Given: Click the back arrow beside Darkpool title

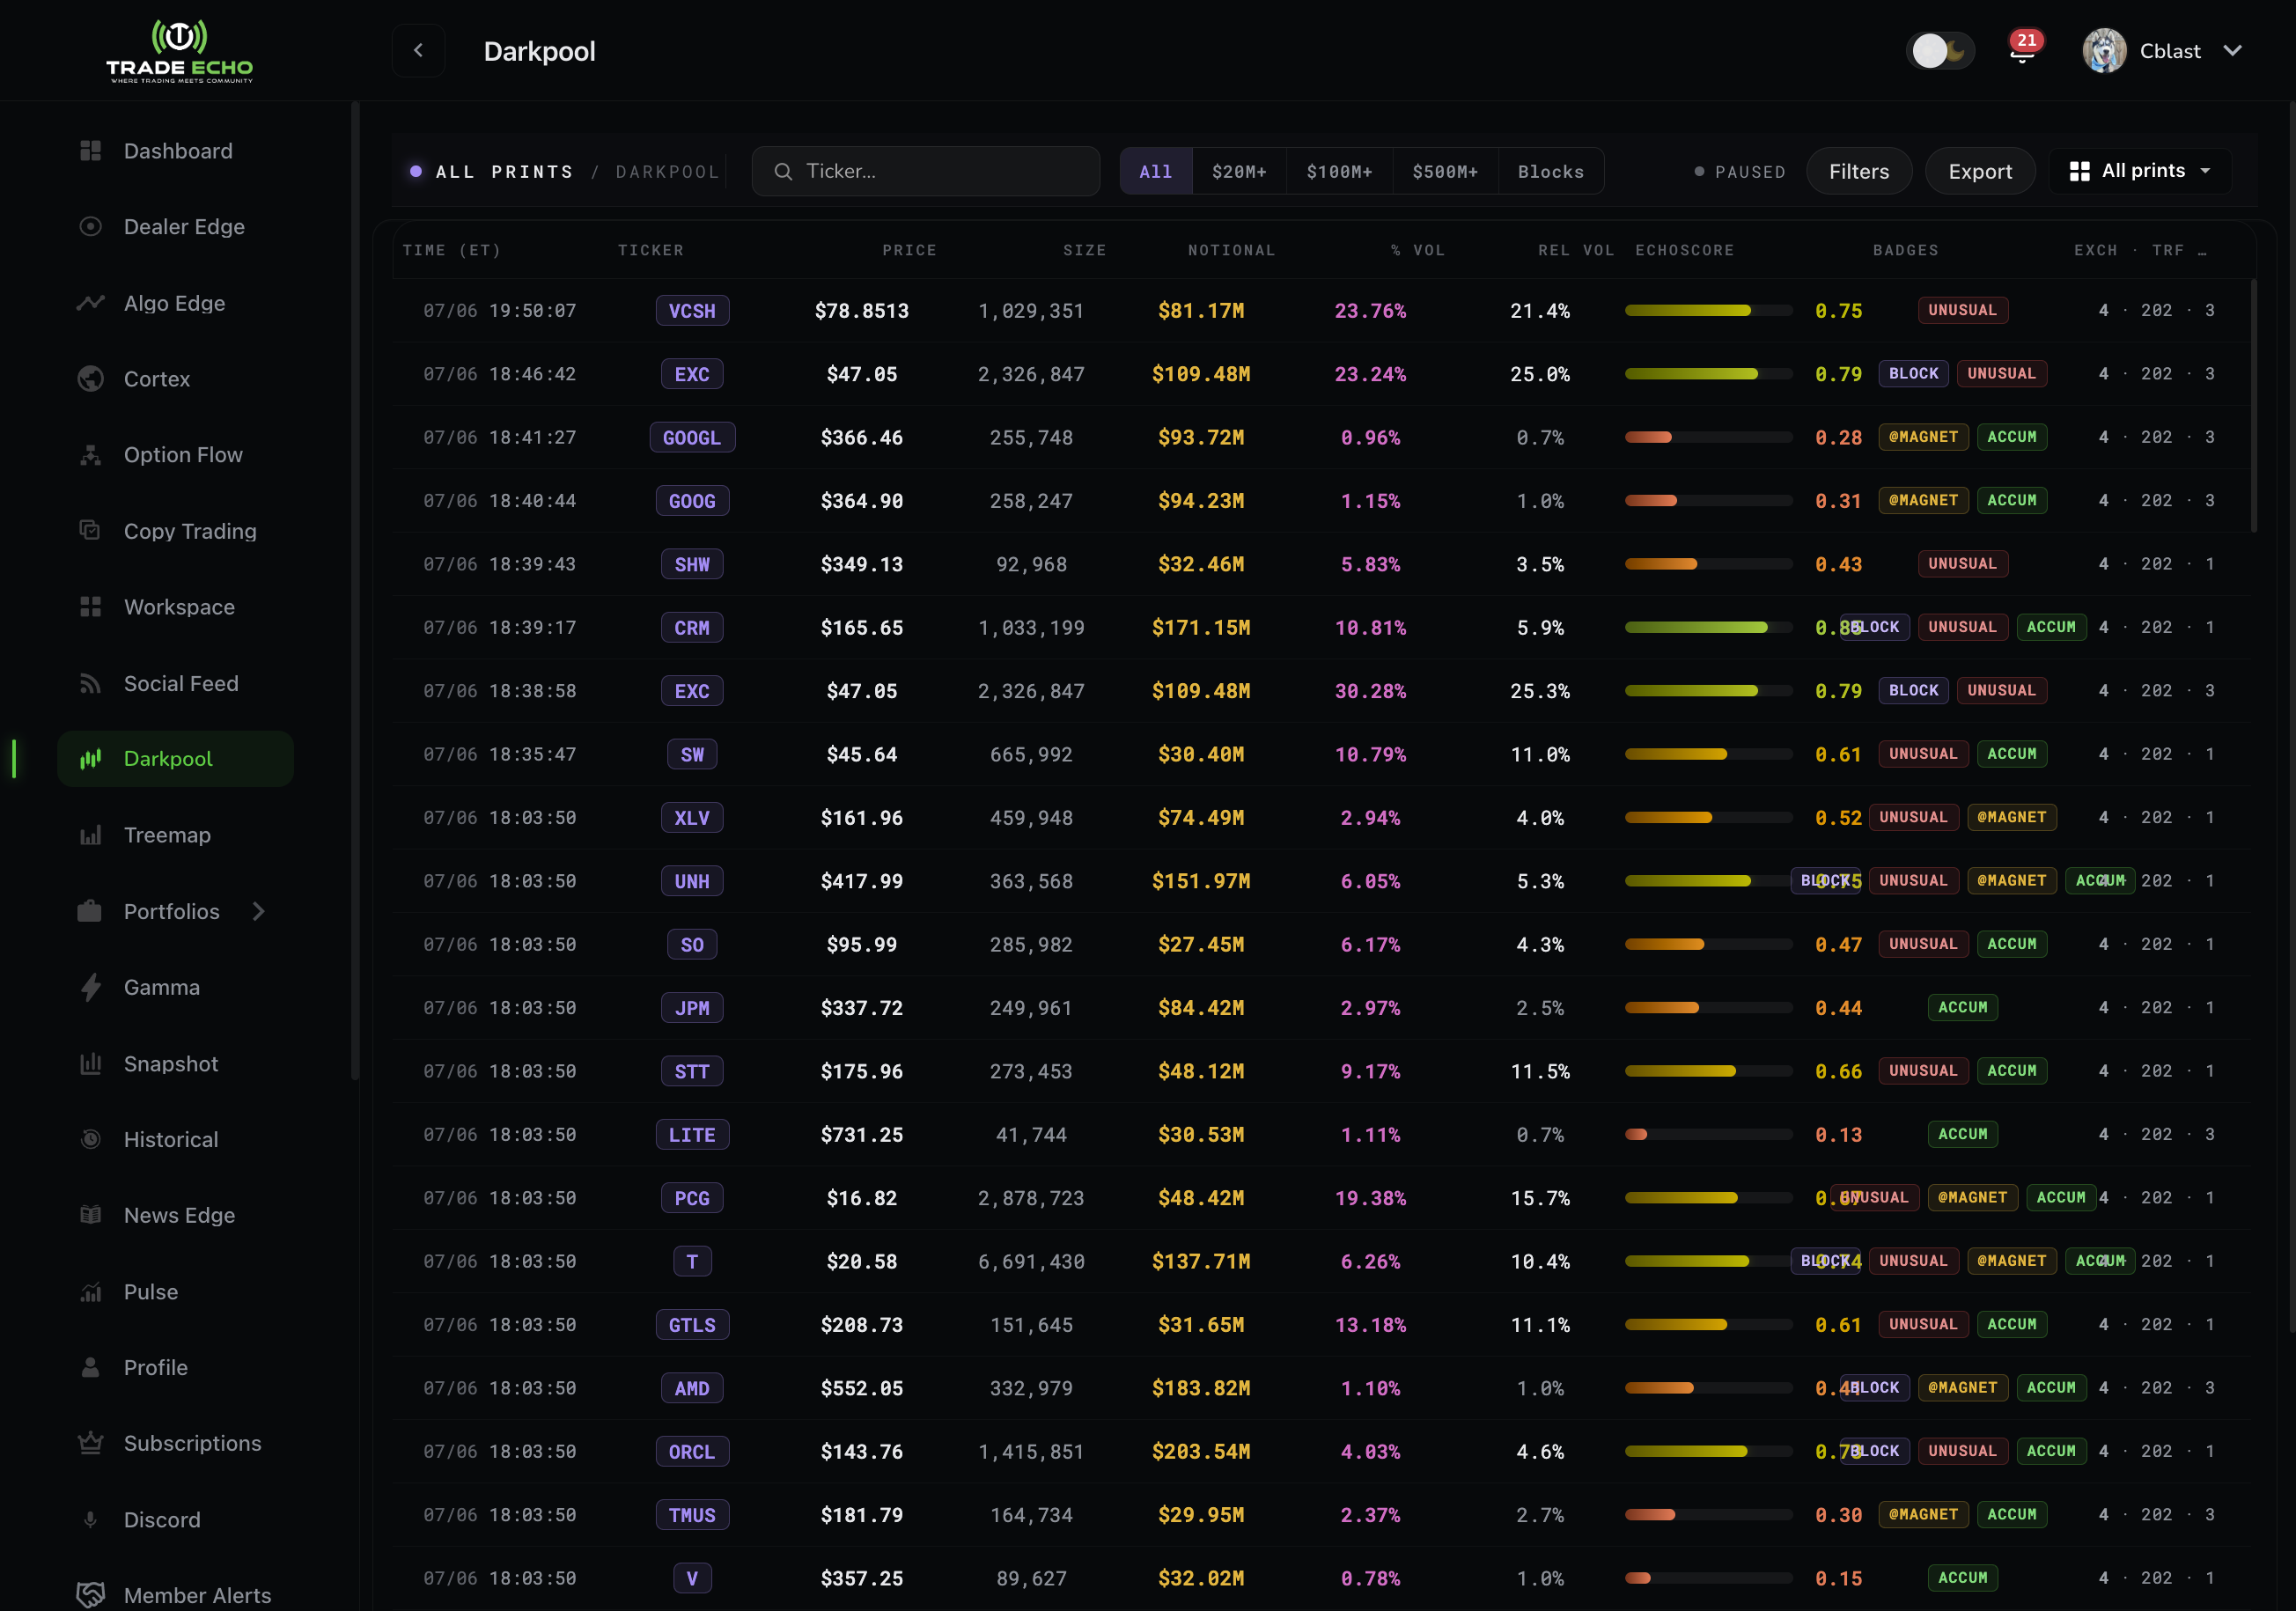Looking at the screenshot, I should 418,50.
